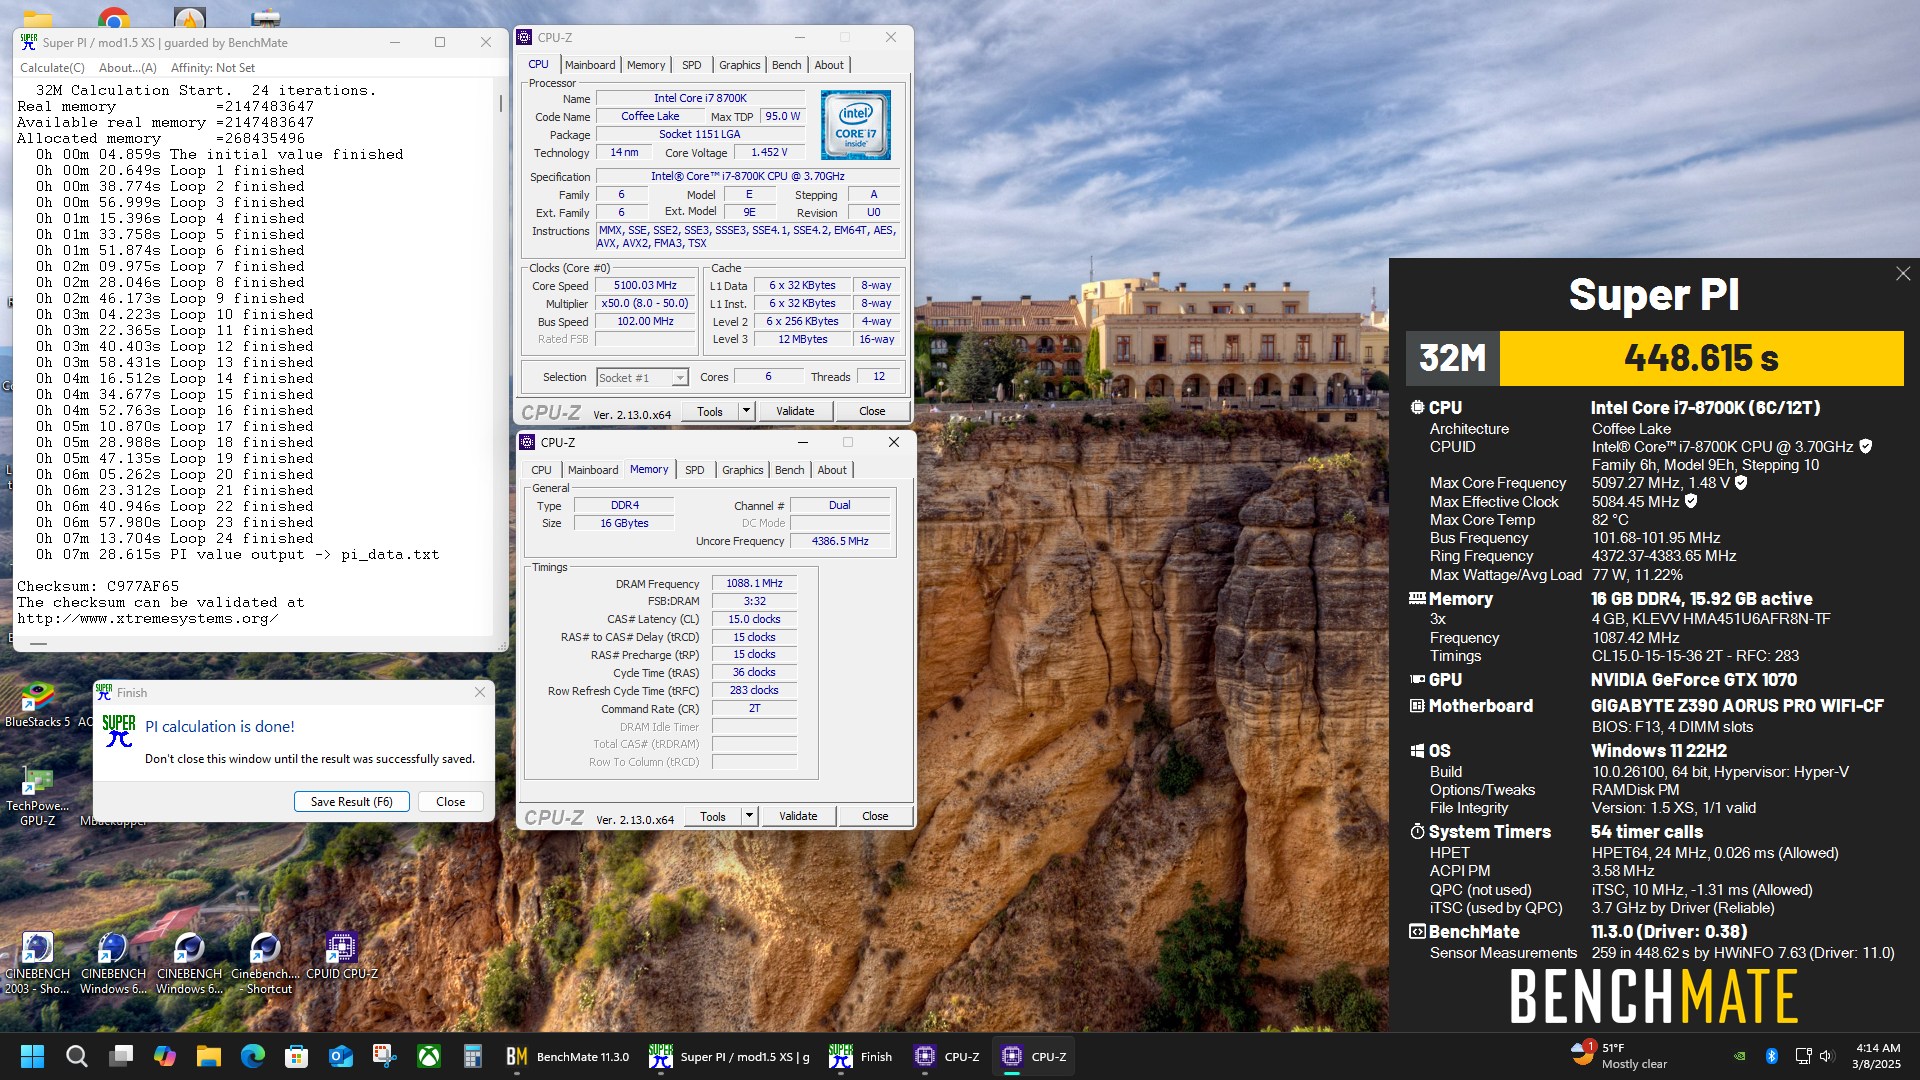Screen dimensions: 1920x1080
Task: Open Outlook from the taskbar
Action: click(341, 1056)
